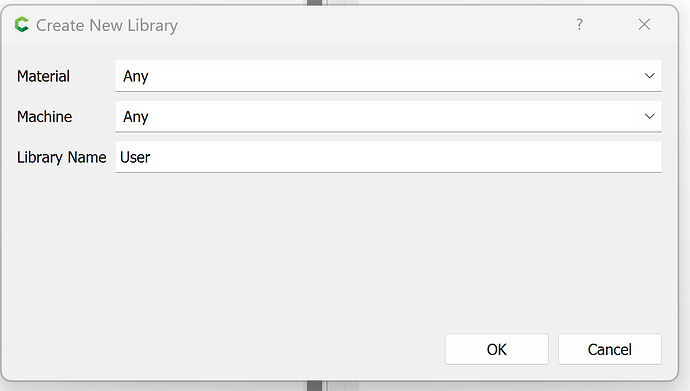Place cursor after the User text

point(151,157)
